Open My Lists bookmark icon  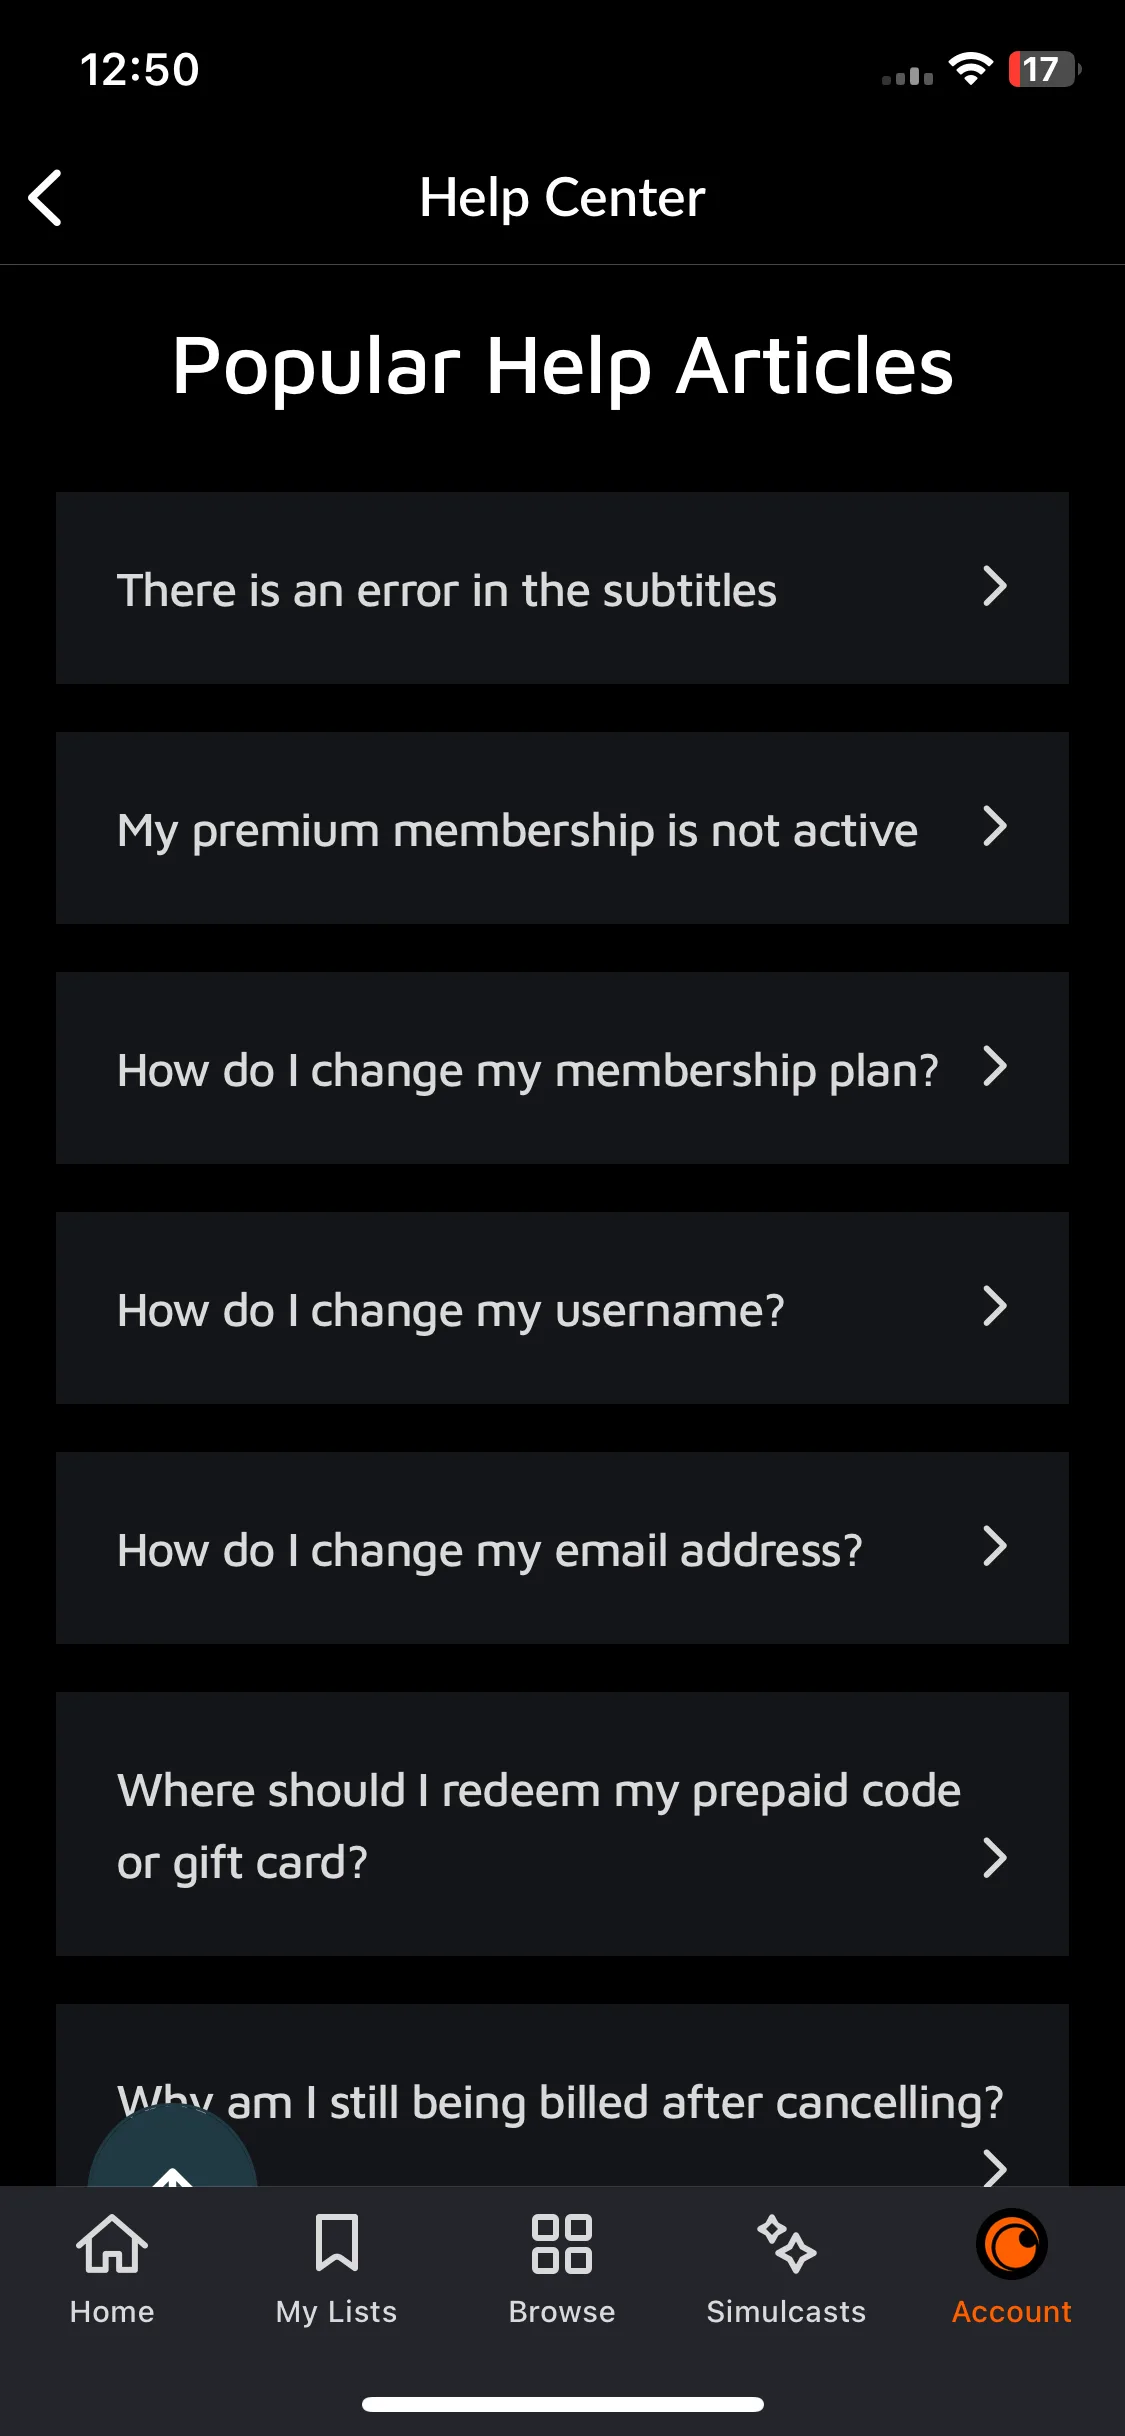337,2243
